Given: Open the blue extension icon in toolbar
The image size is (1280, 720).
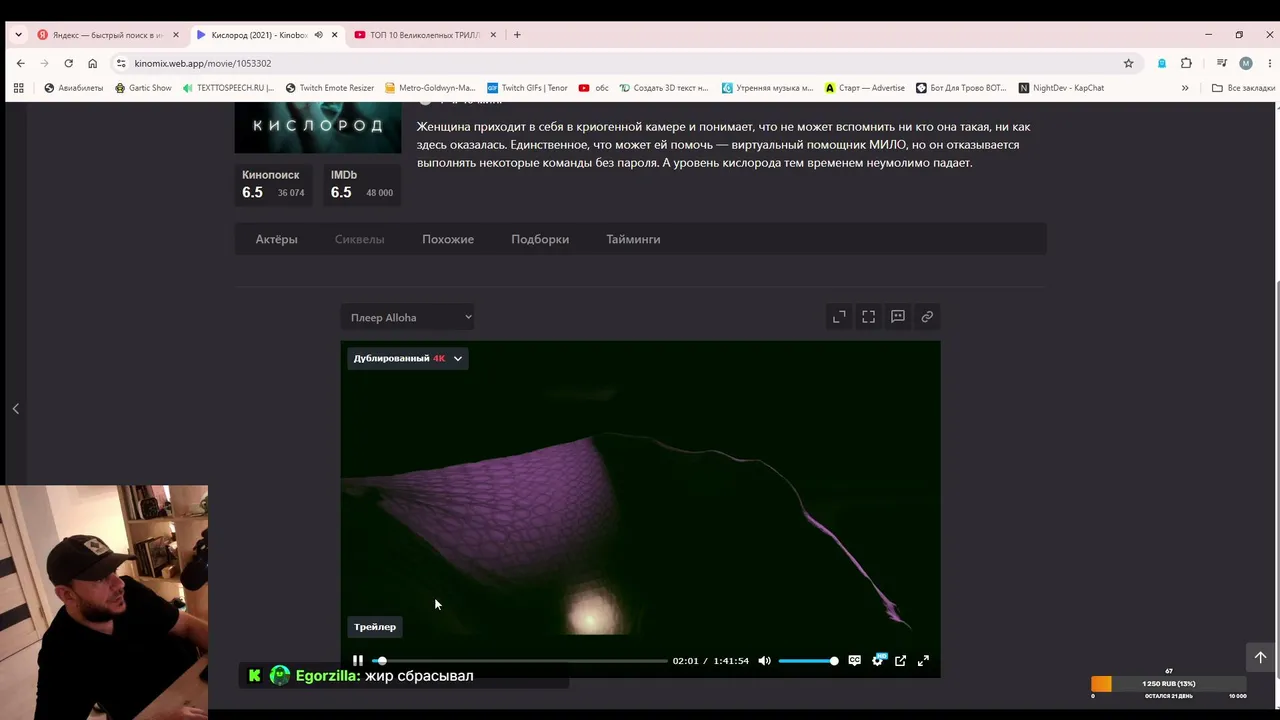Looking at the screenshot, I should [1161, 63].
